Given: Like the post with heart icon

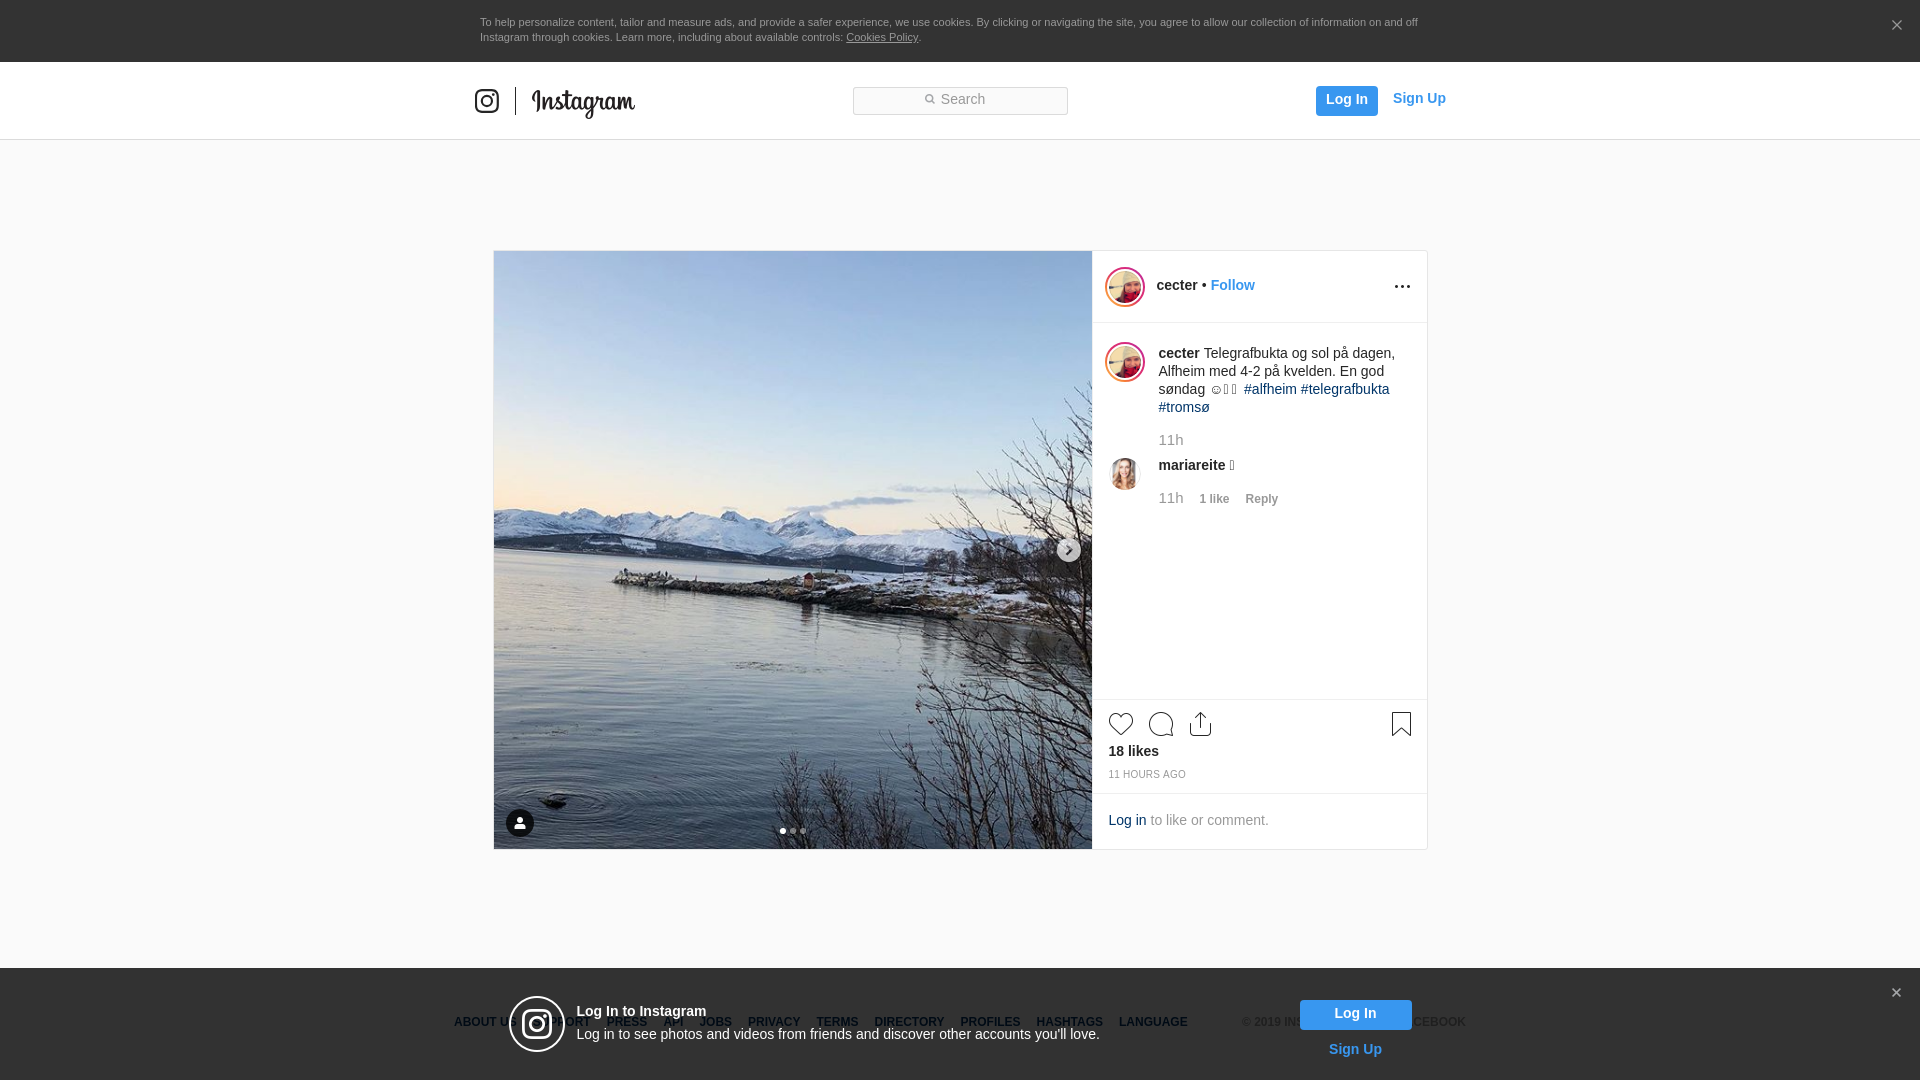Looking at the screenshot, I should click(1121, 724).
